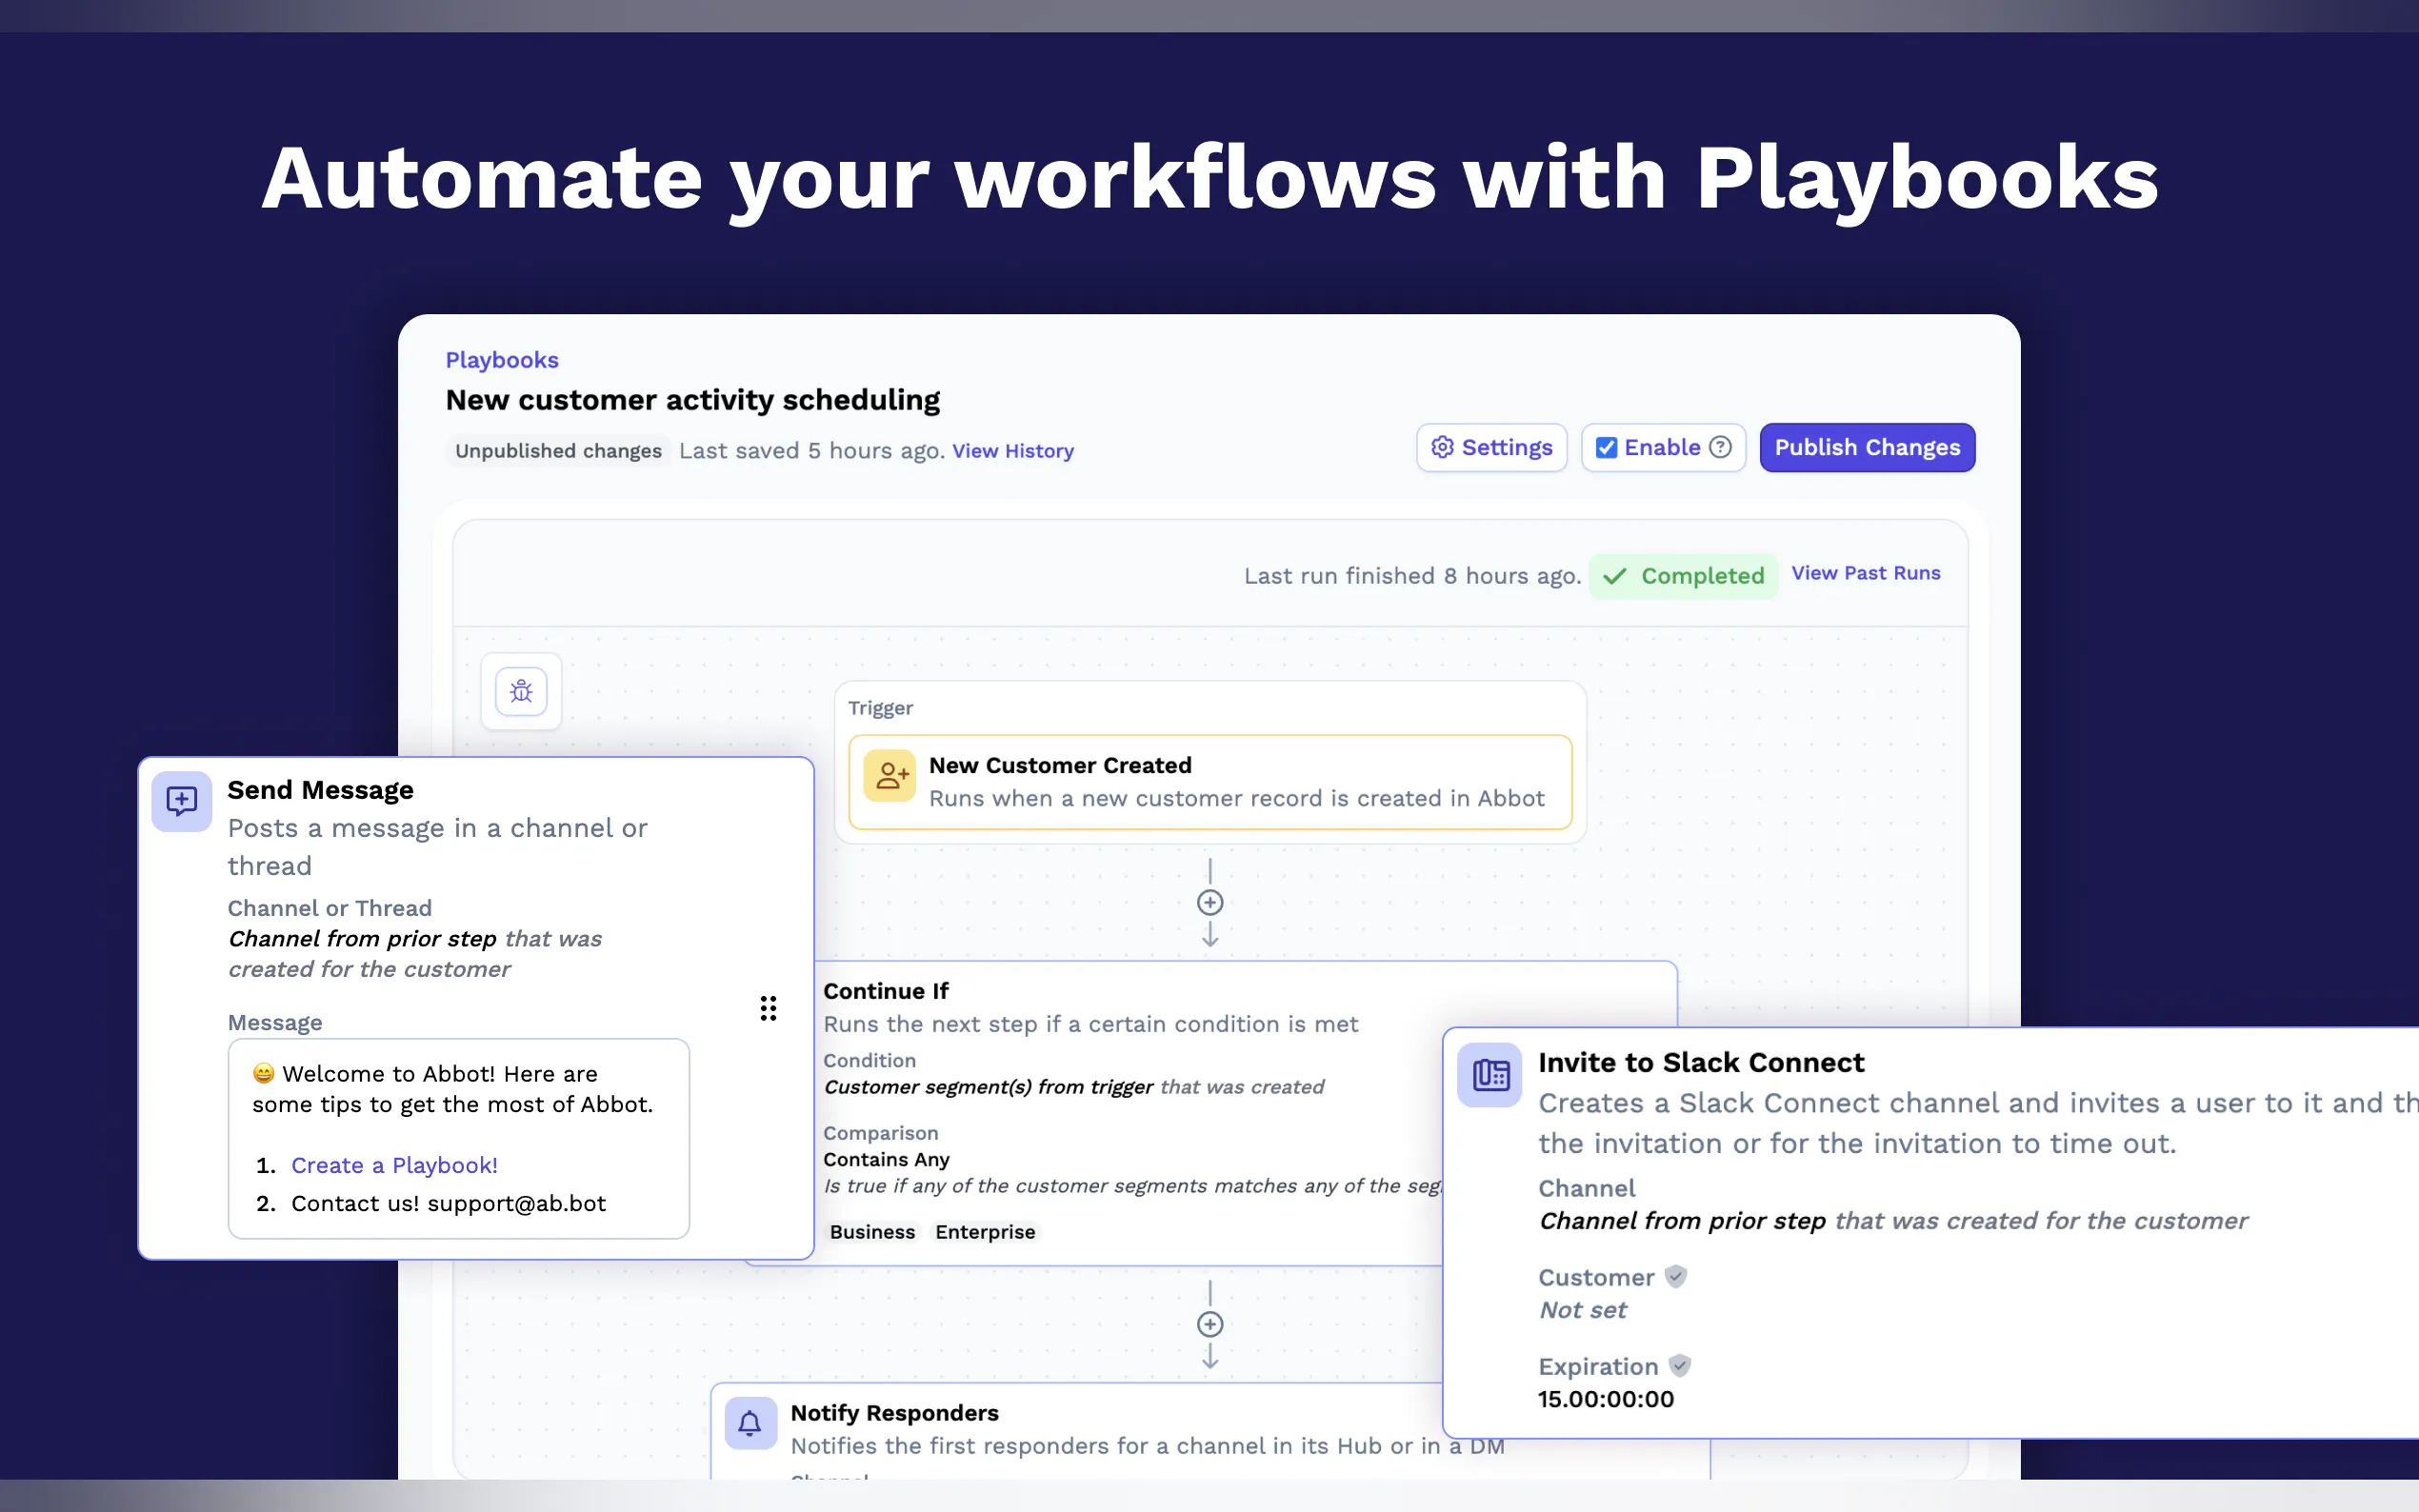This screenshot has height=1512, width=2419.
Task: Toggle the Enable checkbox
Action: coord(1606,447)
